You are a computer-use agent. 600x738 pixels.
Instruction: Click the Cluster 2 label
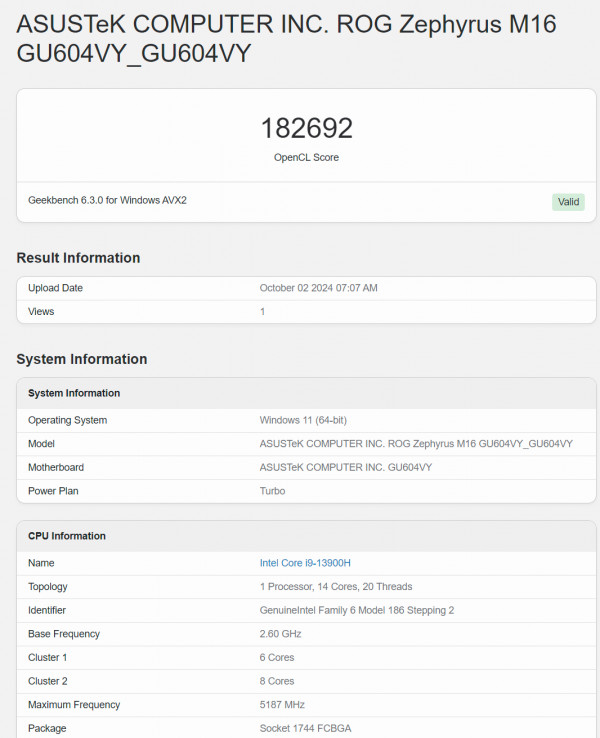click(48, 681)
